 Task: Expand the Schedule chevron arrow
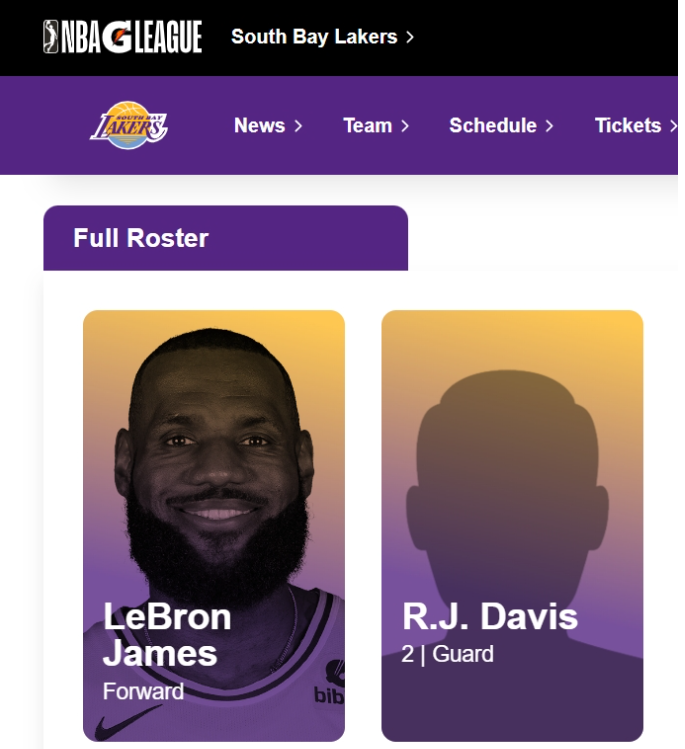[549, 126]
